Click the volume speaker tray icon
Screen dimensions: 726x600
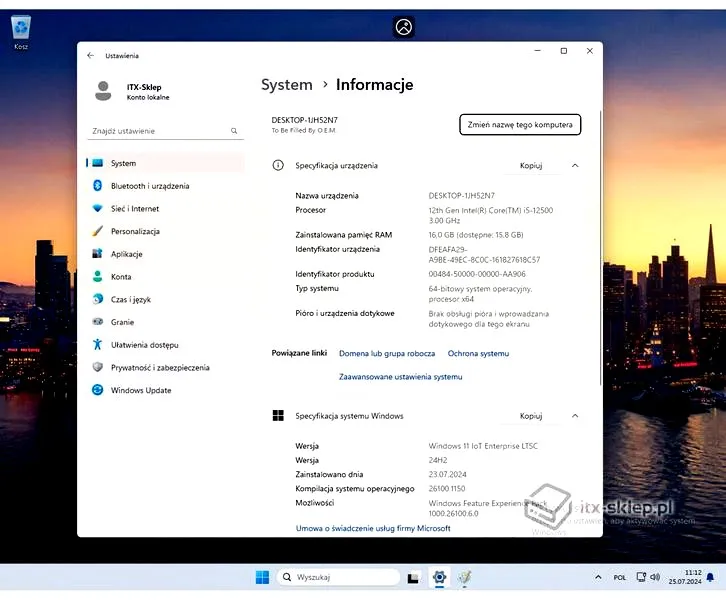click(x=655, y=577)
